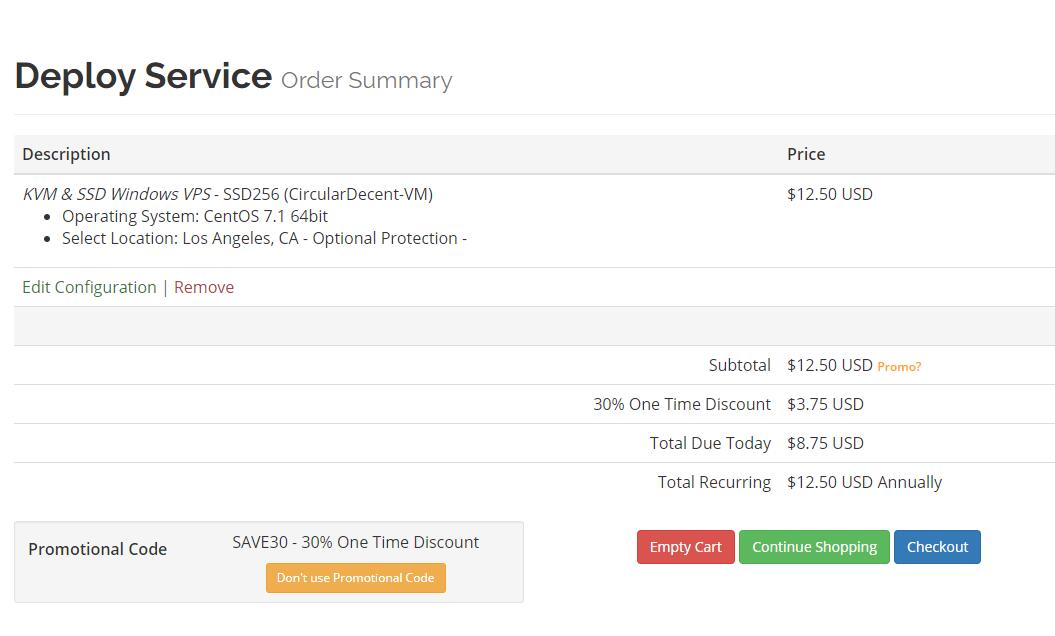The image size is (1055, 636).
Task: Click the Description column header
Action: pyautogui.click(x=66, y=154)
